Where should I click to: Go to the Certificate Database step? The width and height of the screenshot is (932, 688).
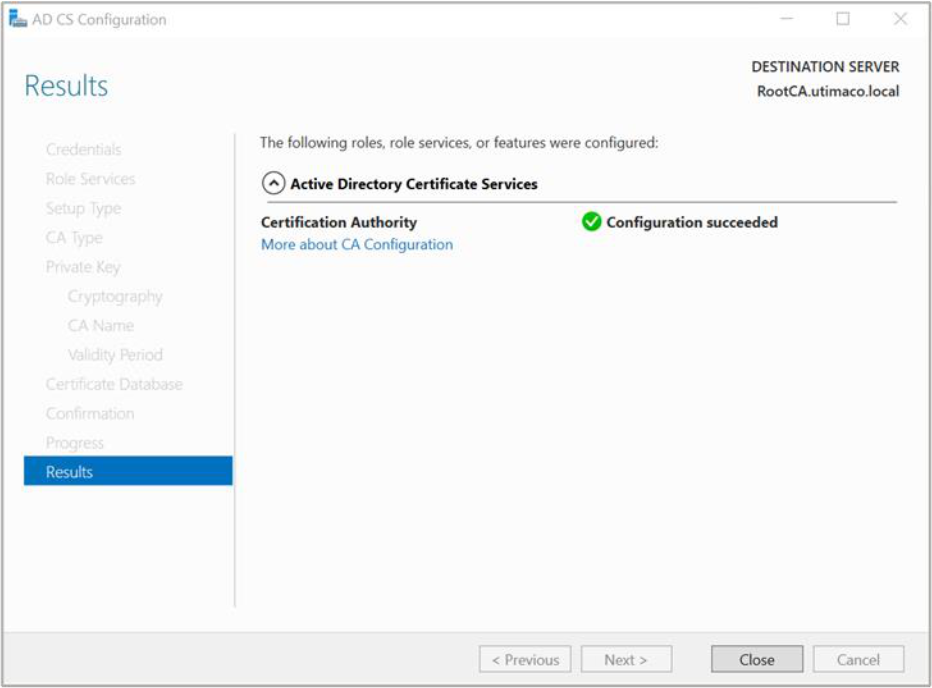coord(114,384)
